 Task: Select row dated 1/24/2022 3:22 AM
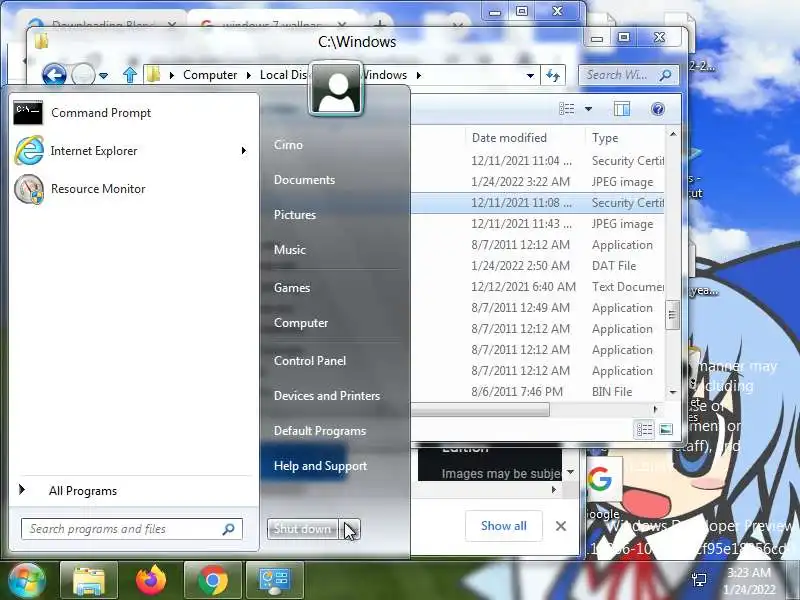538,182
